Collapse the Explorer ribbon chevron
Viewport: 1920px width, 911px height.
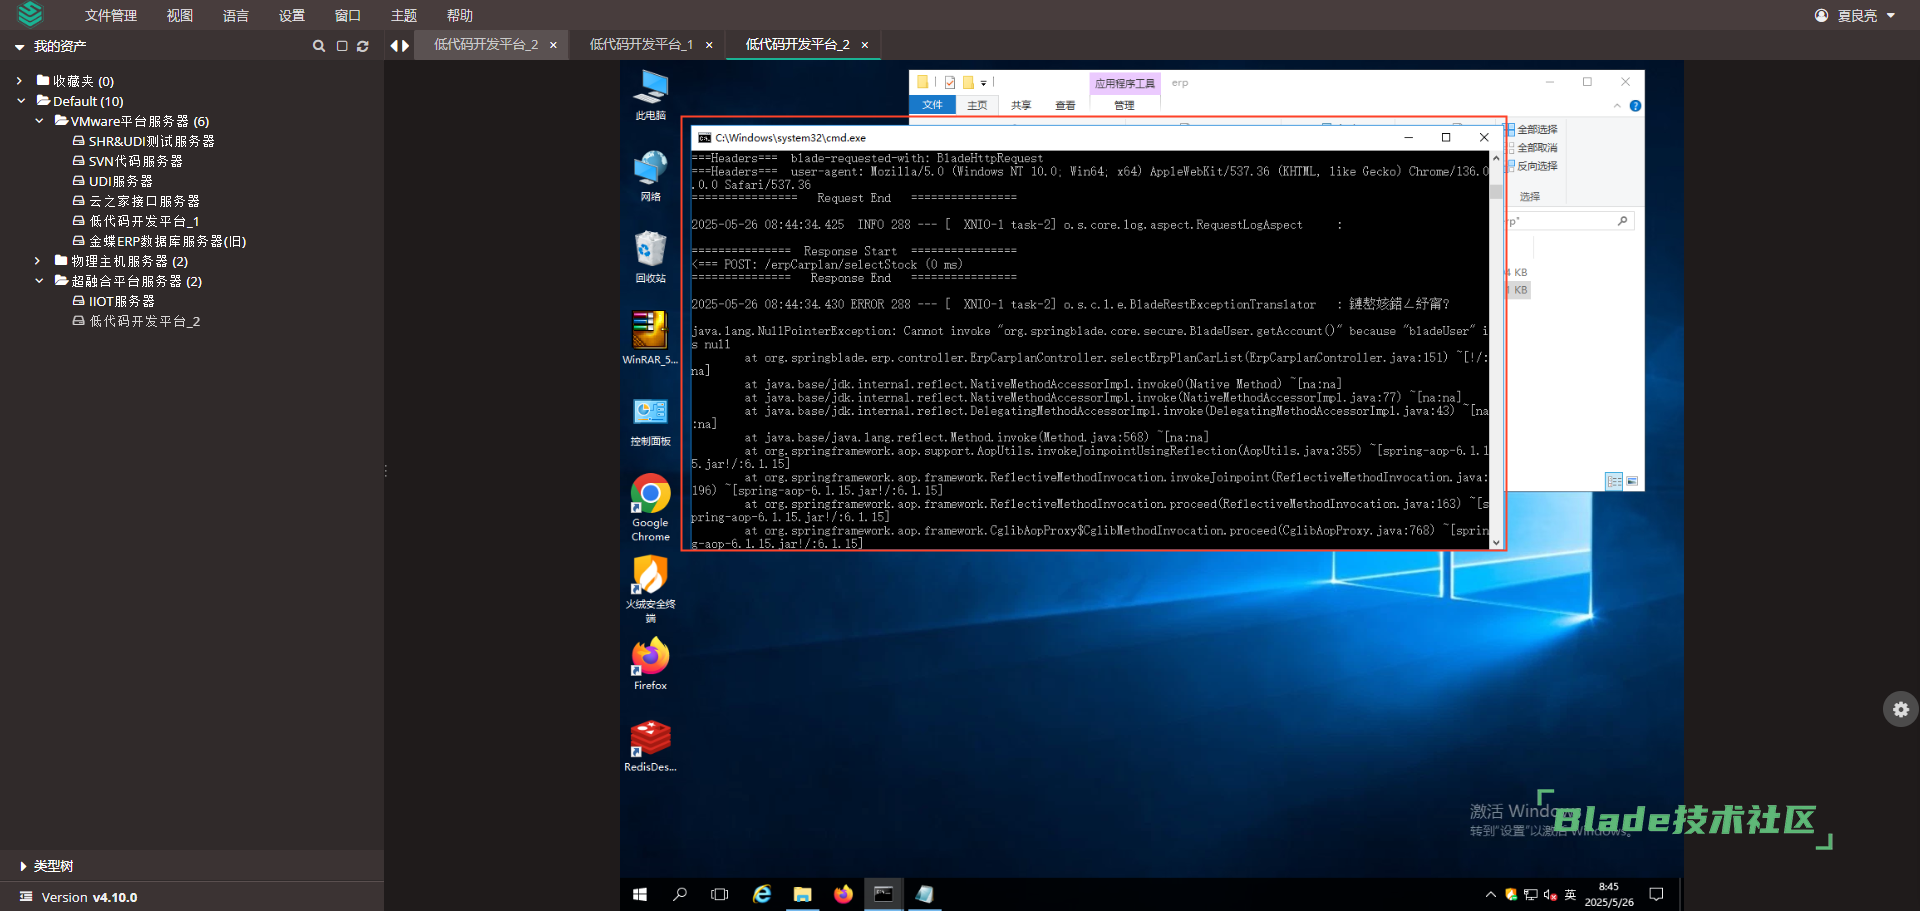pyautogui.click(x=1617, y=105)
